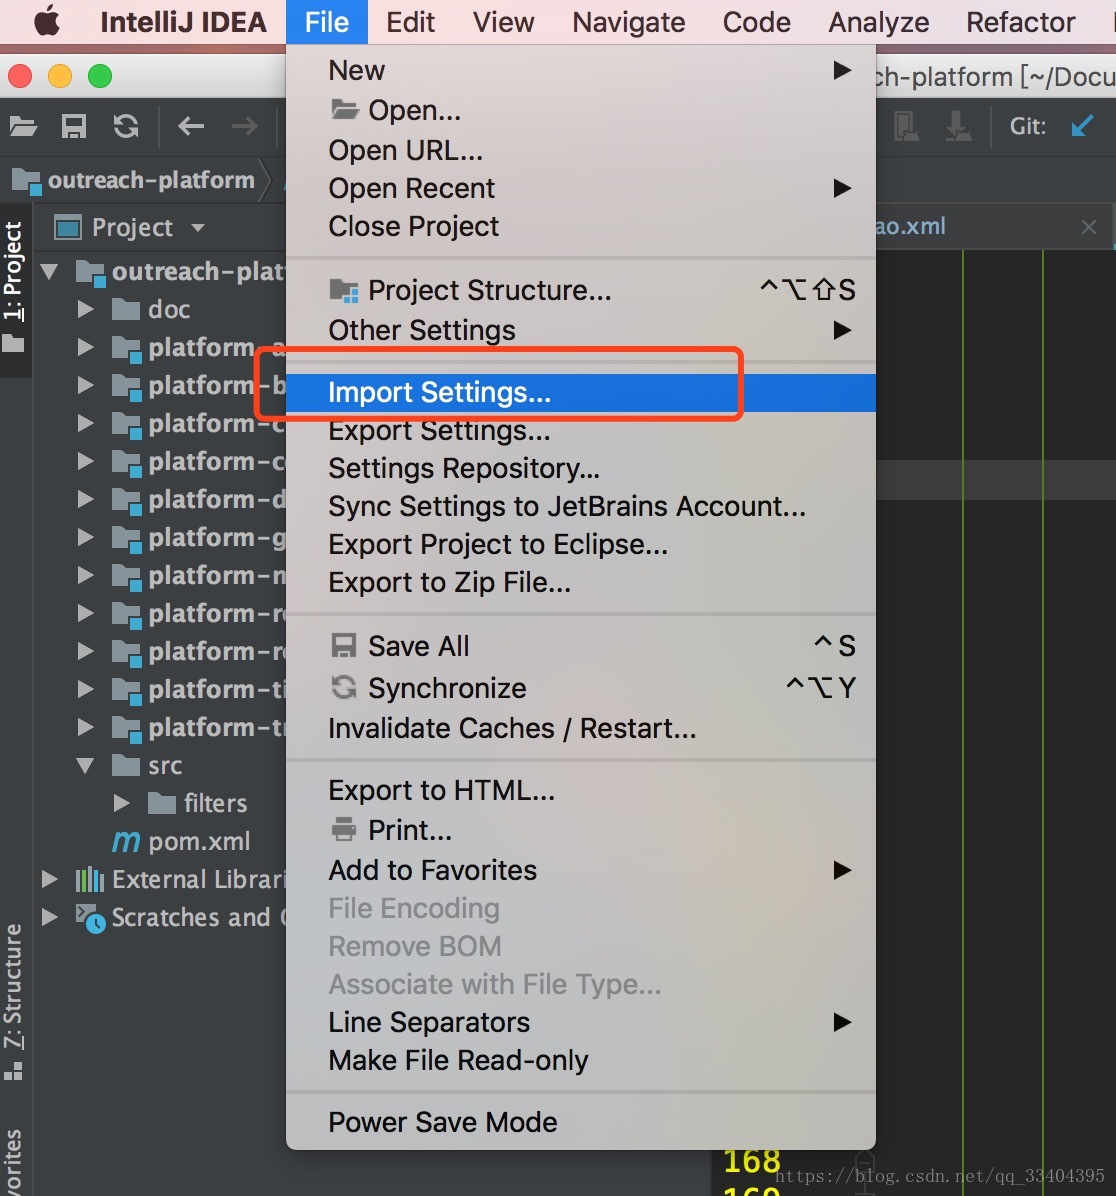The image size is (1116, 1196).
Task: Select Sync Settings to JetBrains Account...
Action: click(581, 506)
